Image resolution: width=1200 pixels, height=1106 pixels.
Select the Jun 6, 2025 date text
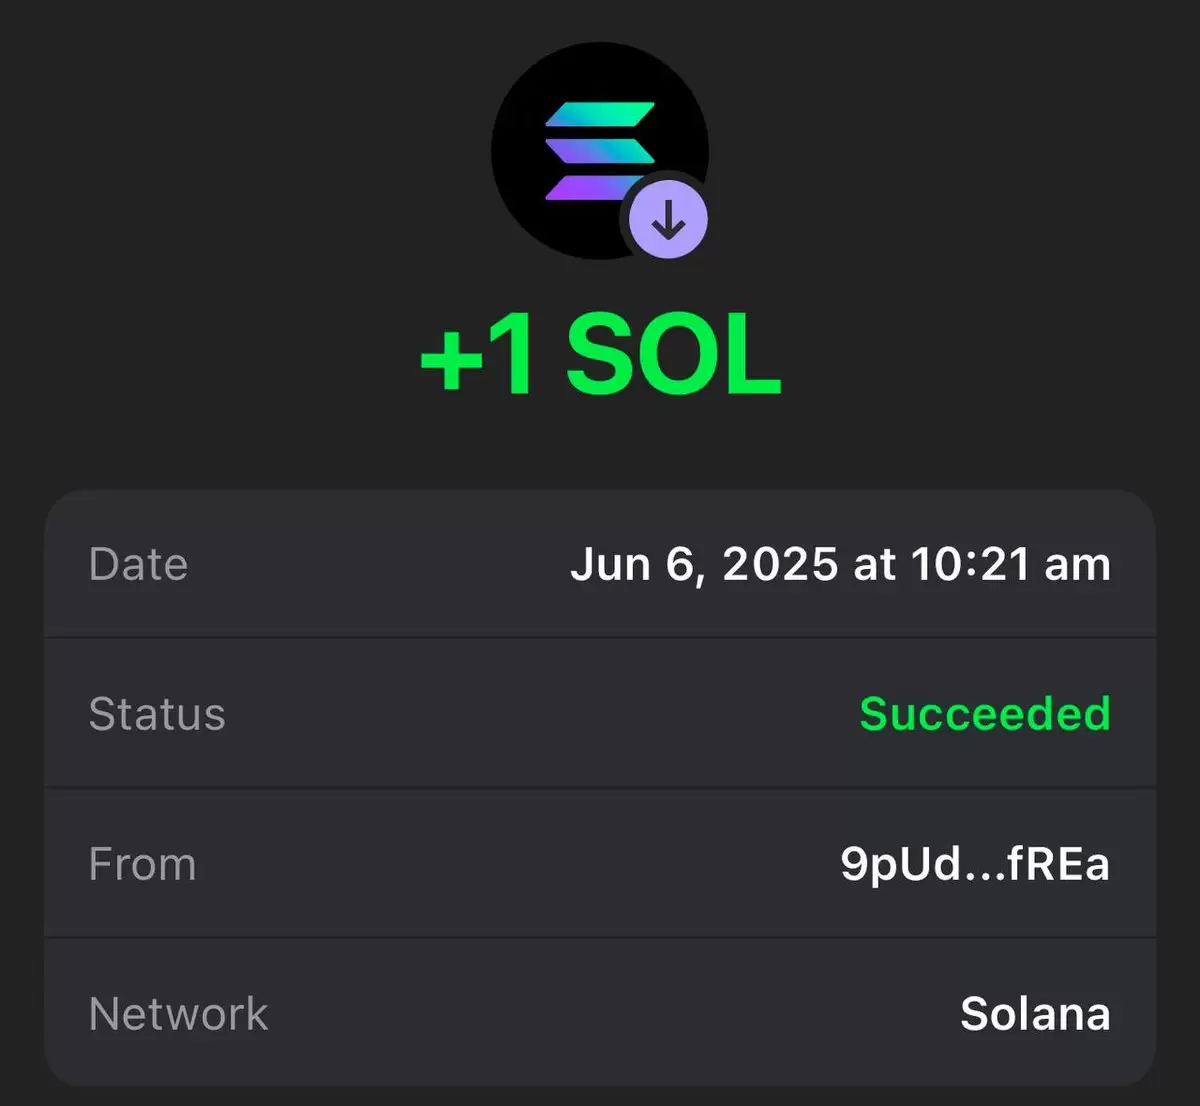tap(704, 565)
